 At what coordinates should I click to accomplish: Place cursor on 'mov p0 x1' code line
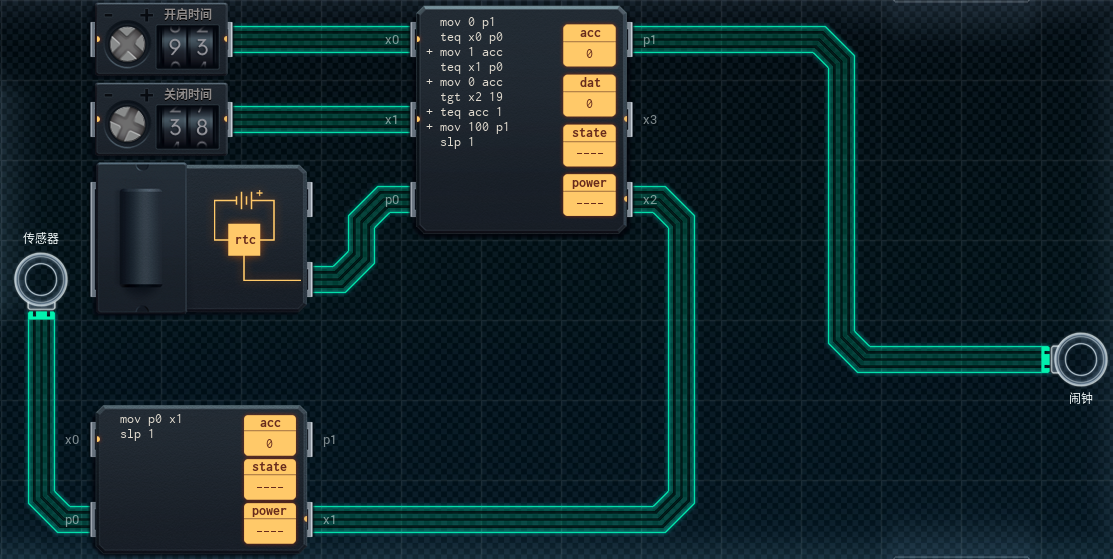(x=151, y=420)
